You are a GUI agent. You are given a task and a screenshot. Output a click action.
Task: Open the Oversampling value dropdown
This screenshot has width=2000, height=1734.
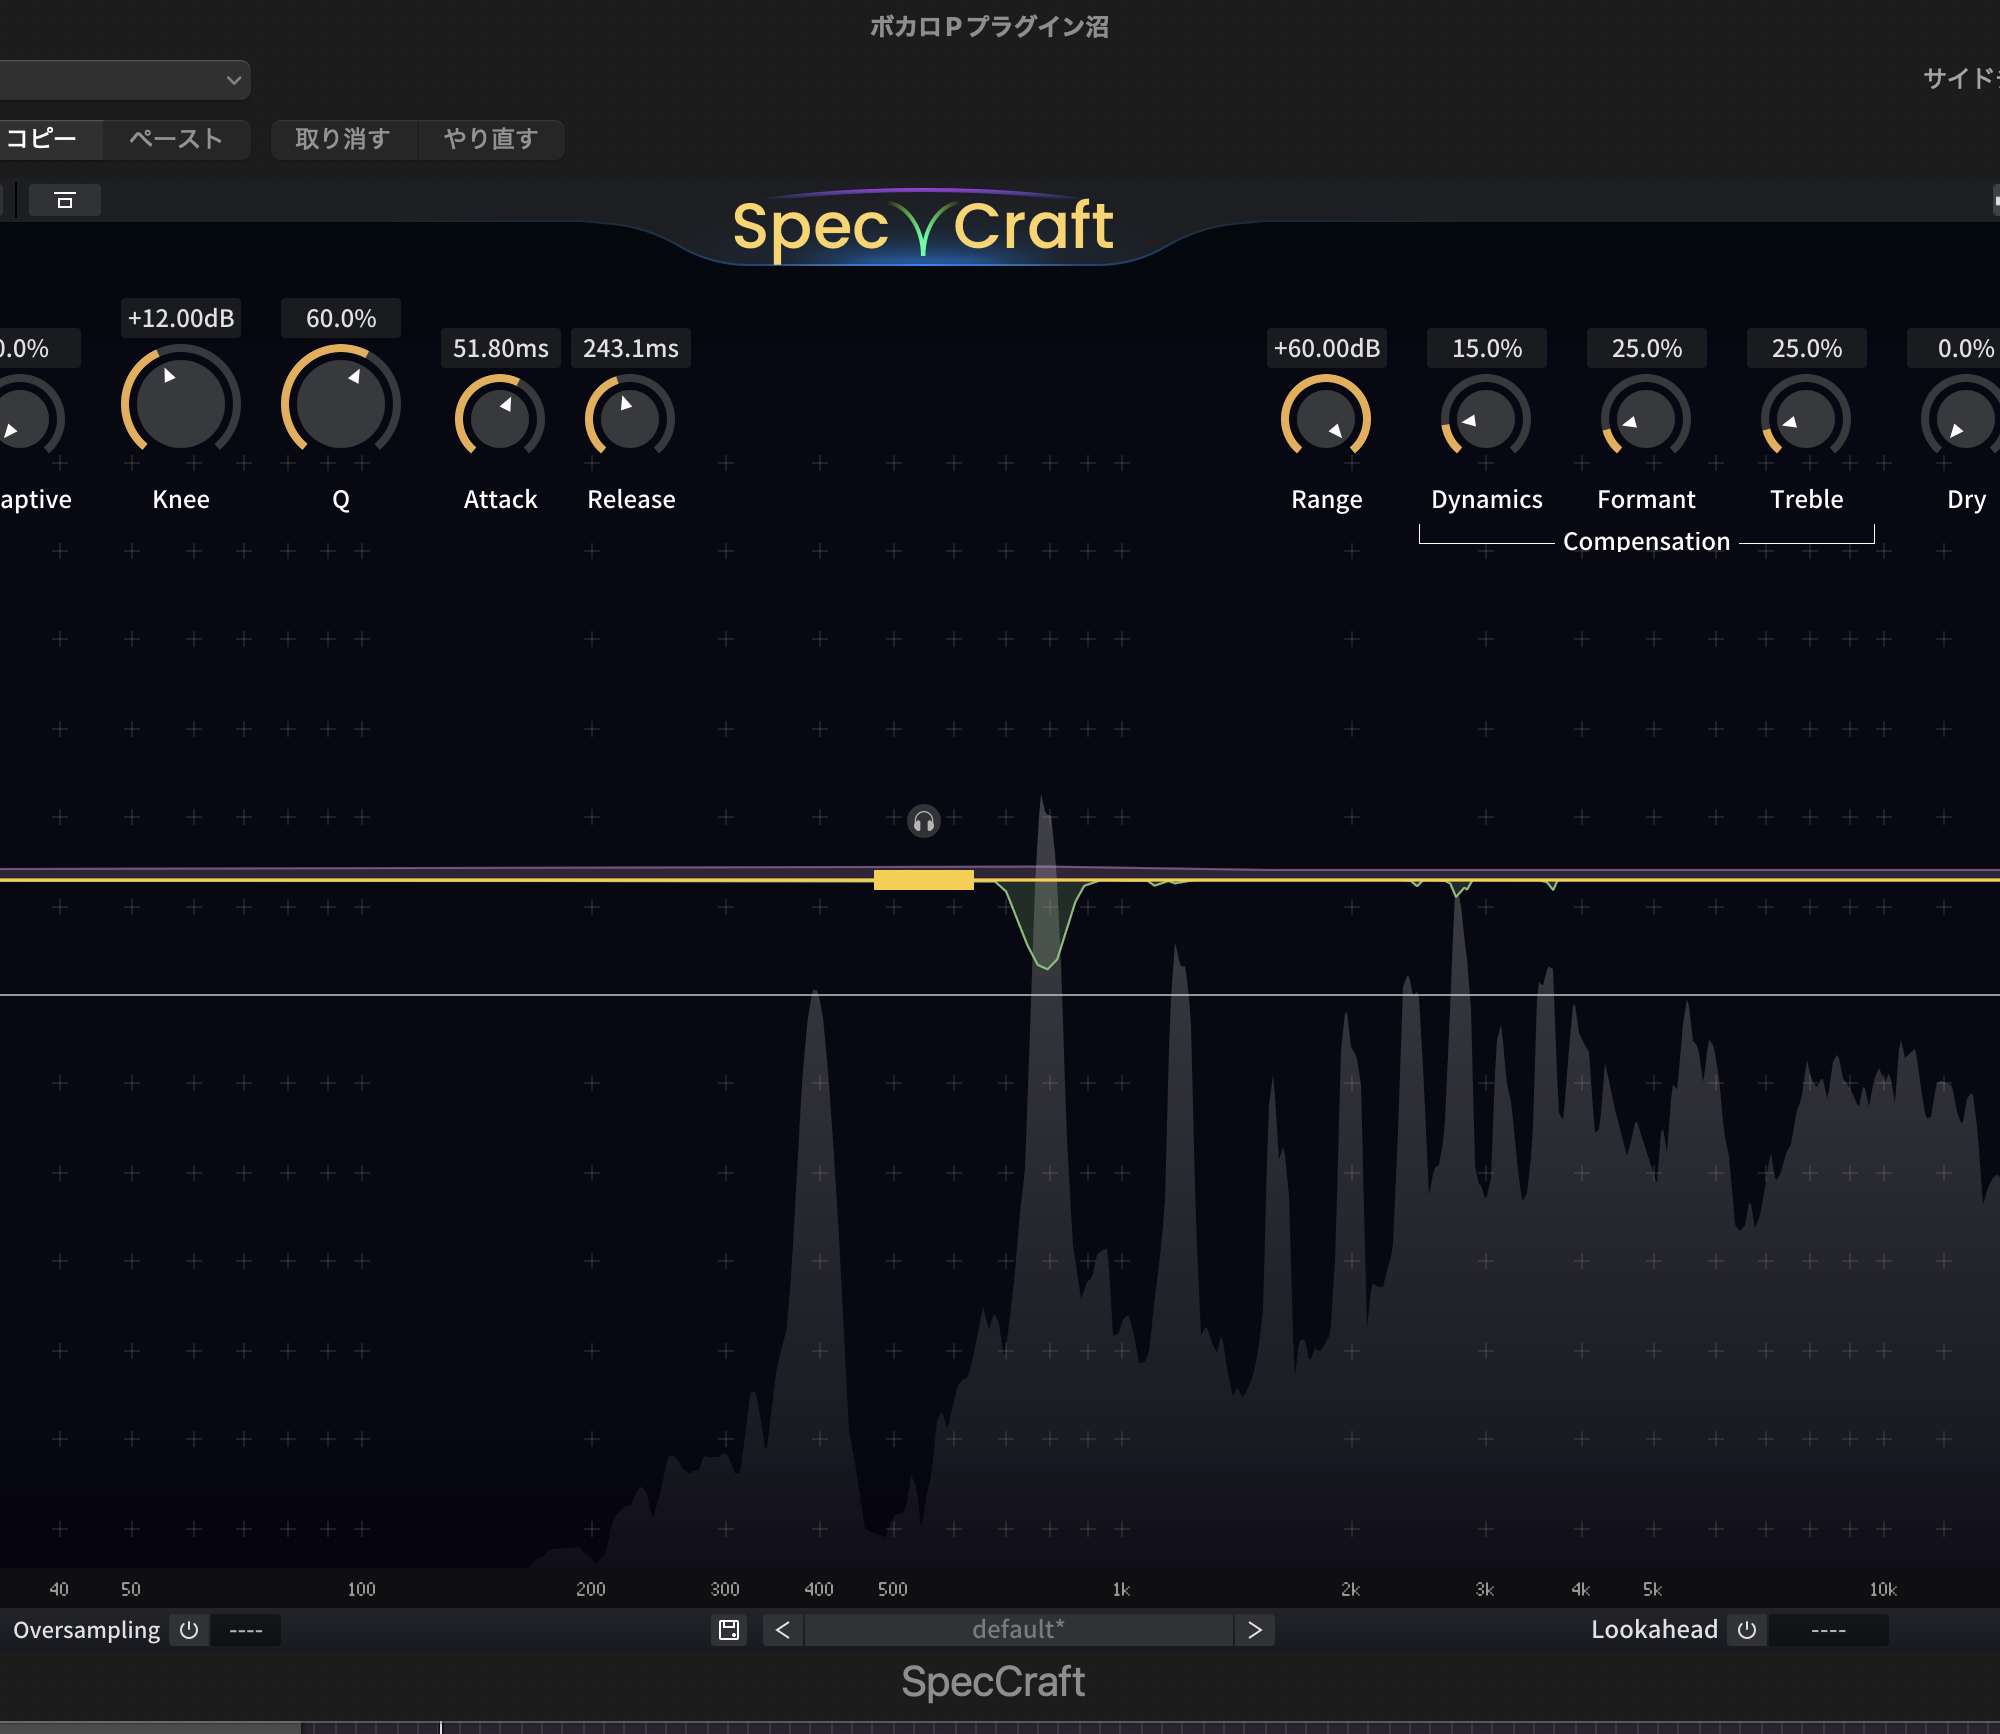coord(246,1630)
